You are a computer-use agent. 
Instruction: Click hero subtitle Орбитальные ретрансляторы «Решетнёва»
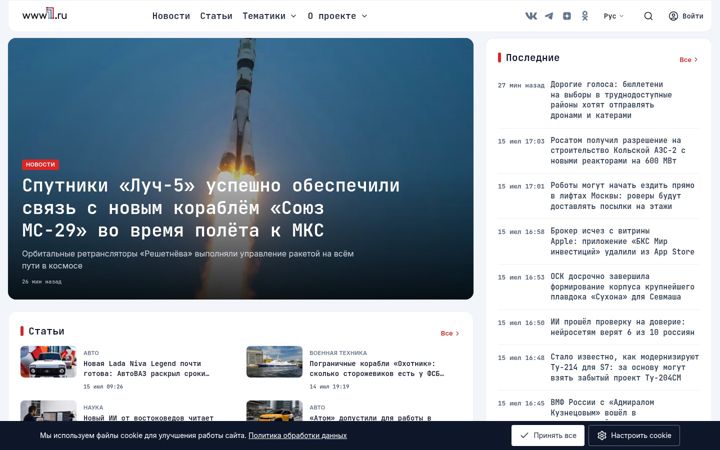click(188, 260)
